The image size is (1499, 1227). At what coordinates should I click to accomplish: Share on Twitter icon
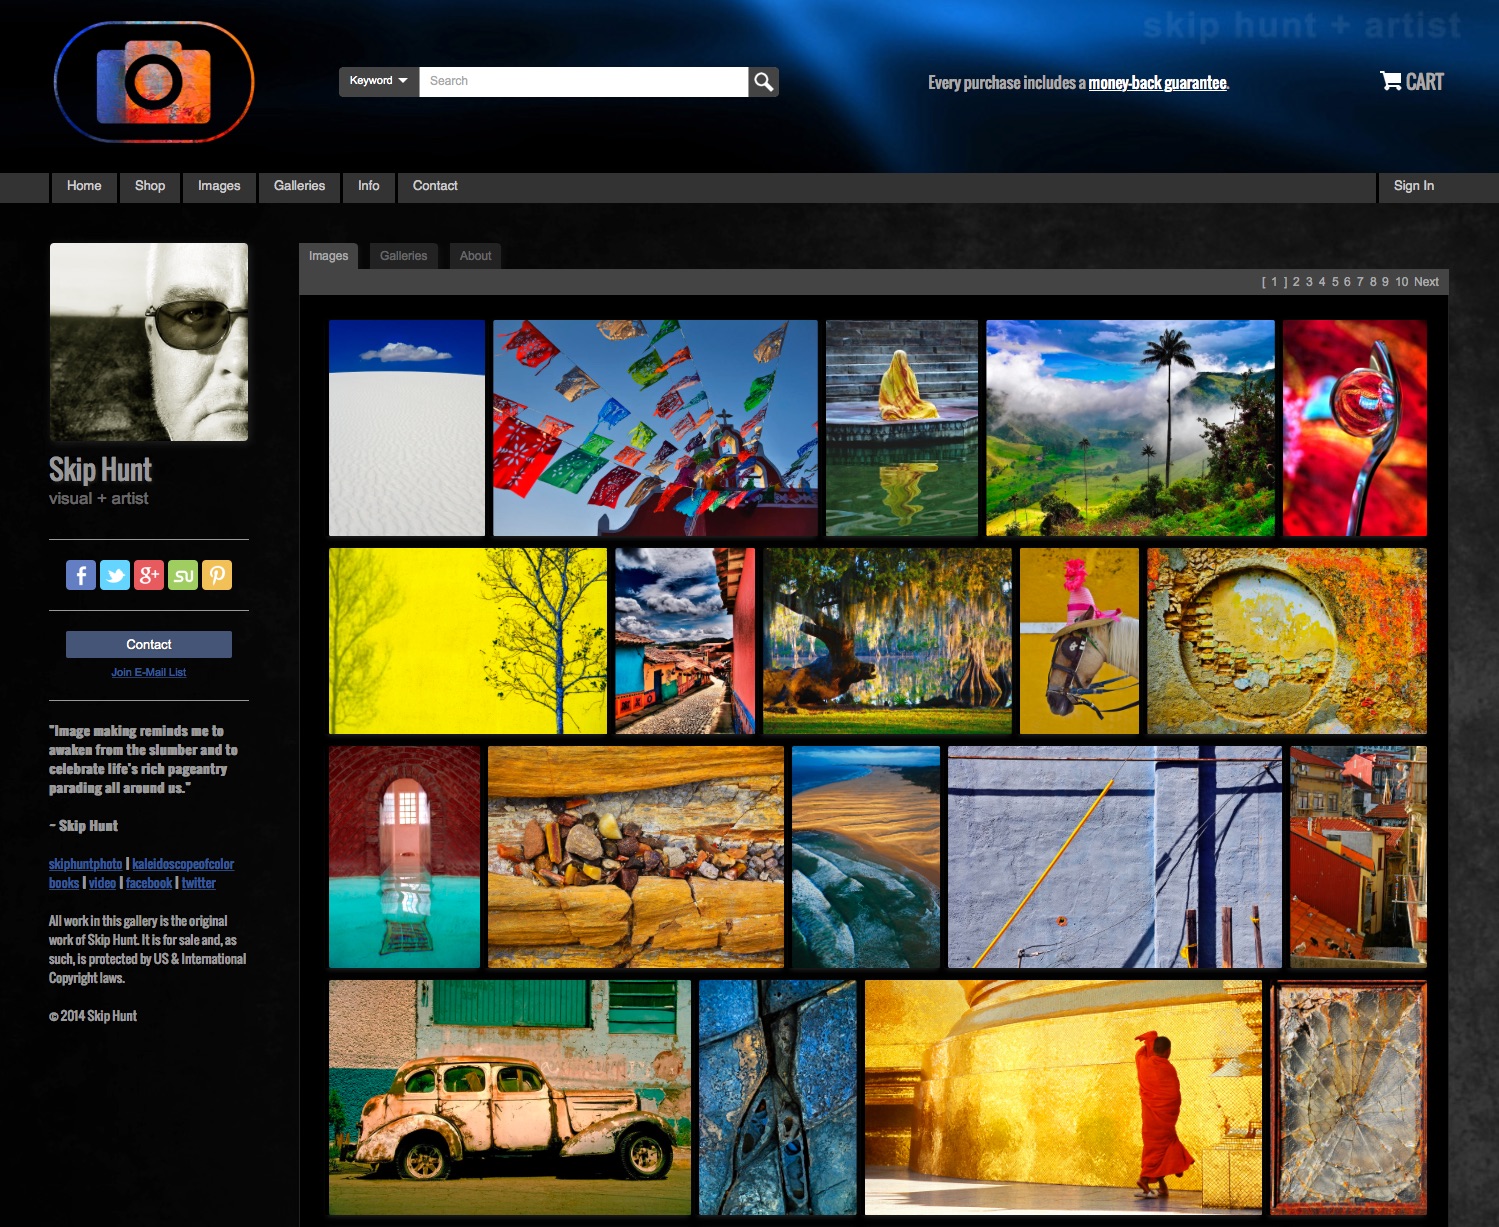[x=115, y=575]
